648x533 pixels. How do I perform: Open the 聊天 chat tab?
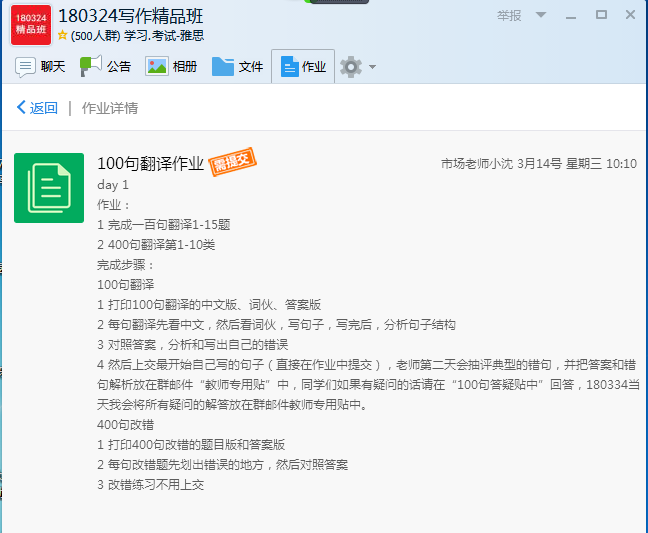click(x=40, y=67)
